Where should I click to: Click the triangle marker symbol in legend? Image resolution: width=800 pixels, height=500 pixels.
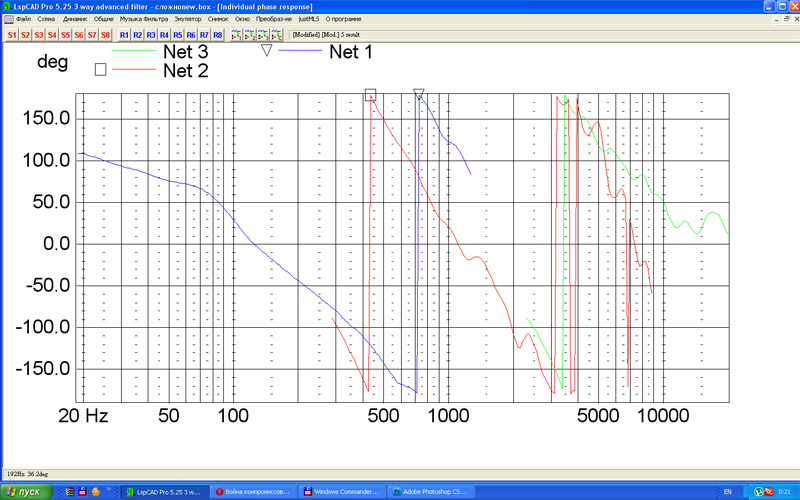click(x=266, y=50)
